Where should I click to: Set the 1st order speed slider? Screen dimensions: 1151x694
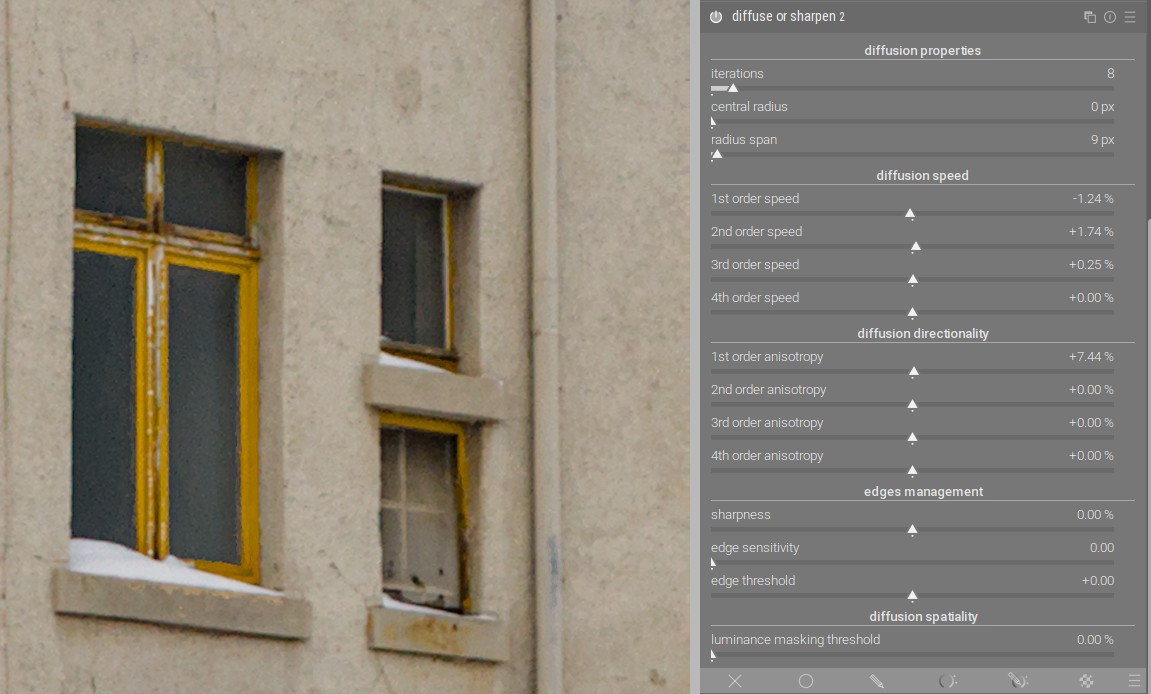pyautogui.click(x=912, y=214)
